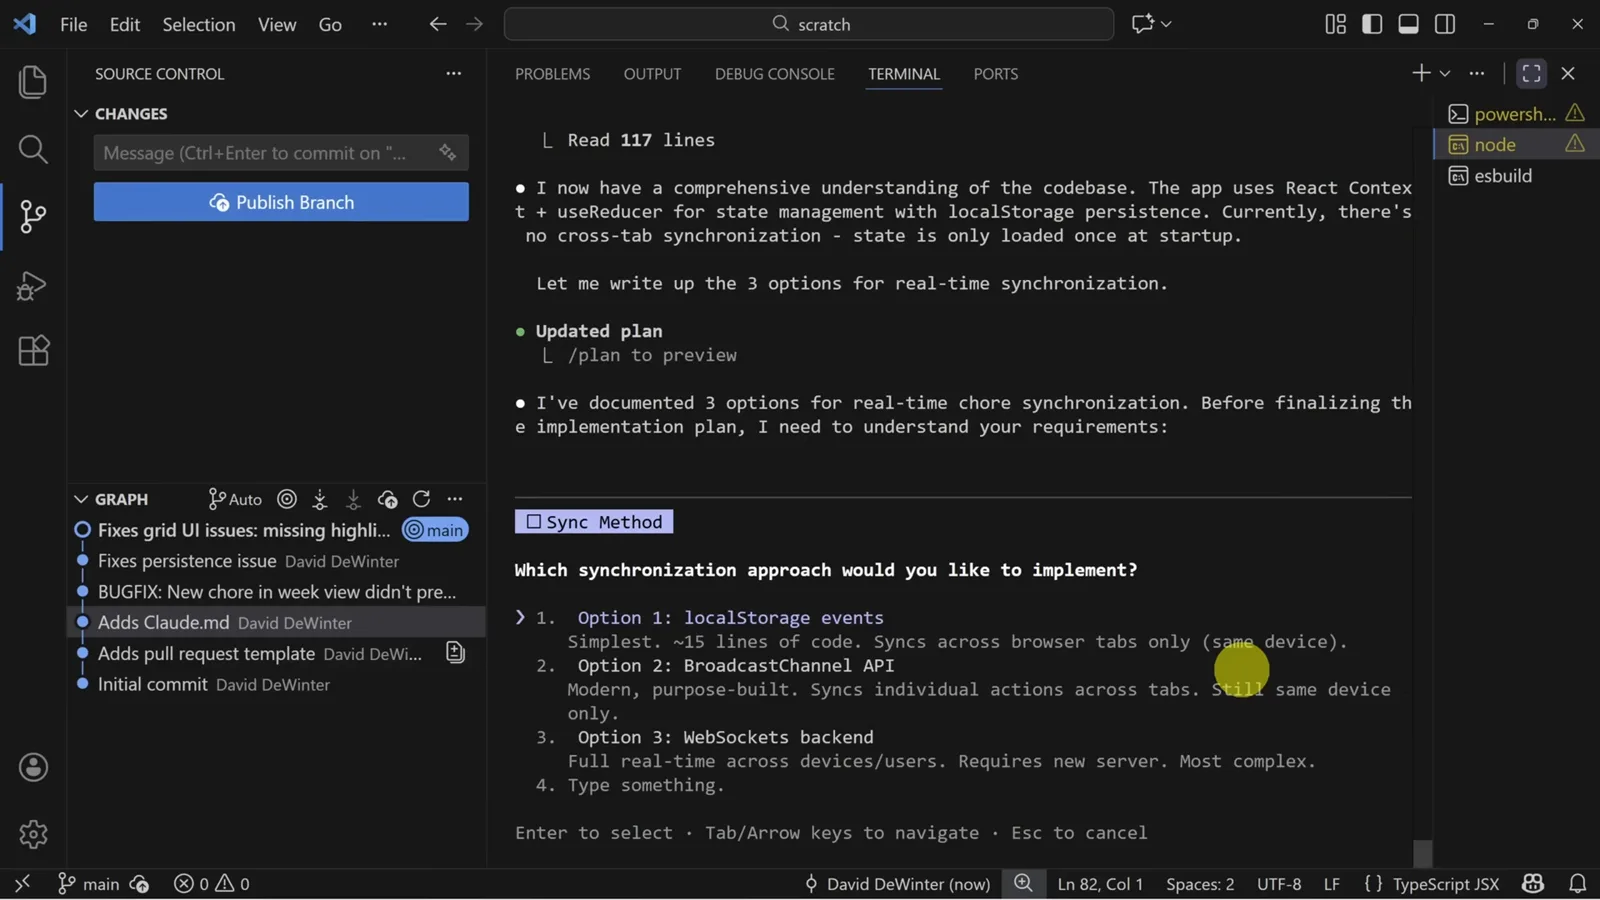Select the esbuild terminal entry

[1517, 176]
